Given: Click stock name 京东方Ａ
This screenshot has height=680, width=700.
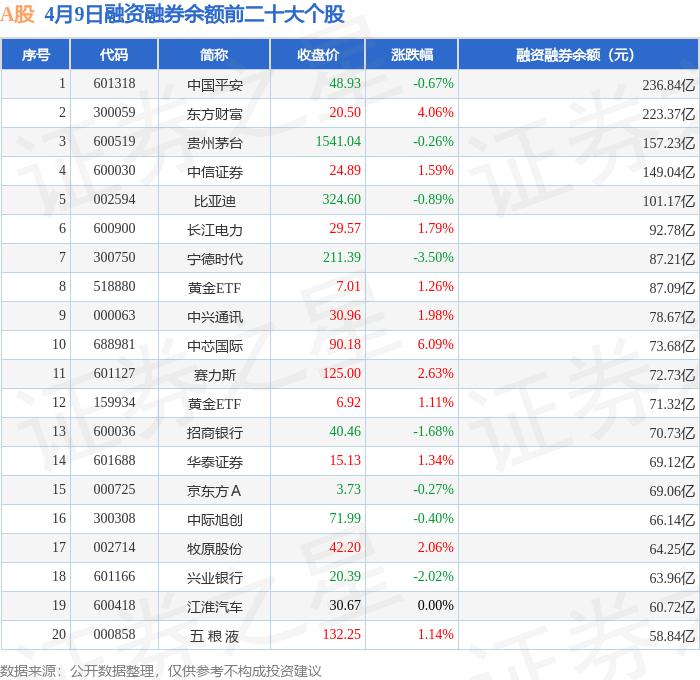Looking at the screenshot, I should 214,491.
